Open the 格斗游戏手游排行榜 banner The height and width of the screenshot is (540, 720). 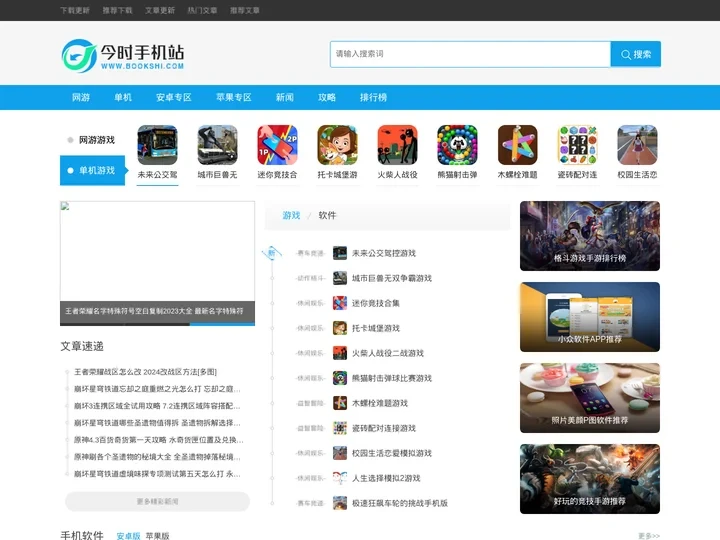[x=590, y=236]
